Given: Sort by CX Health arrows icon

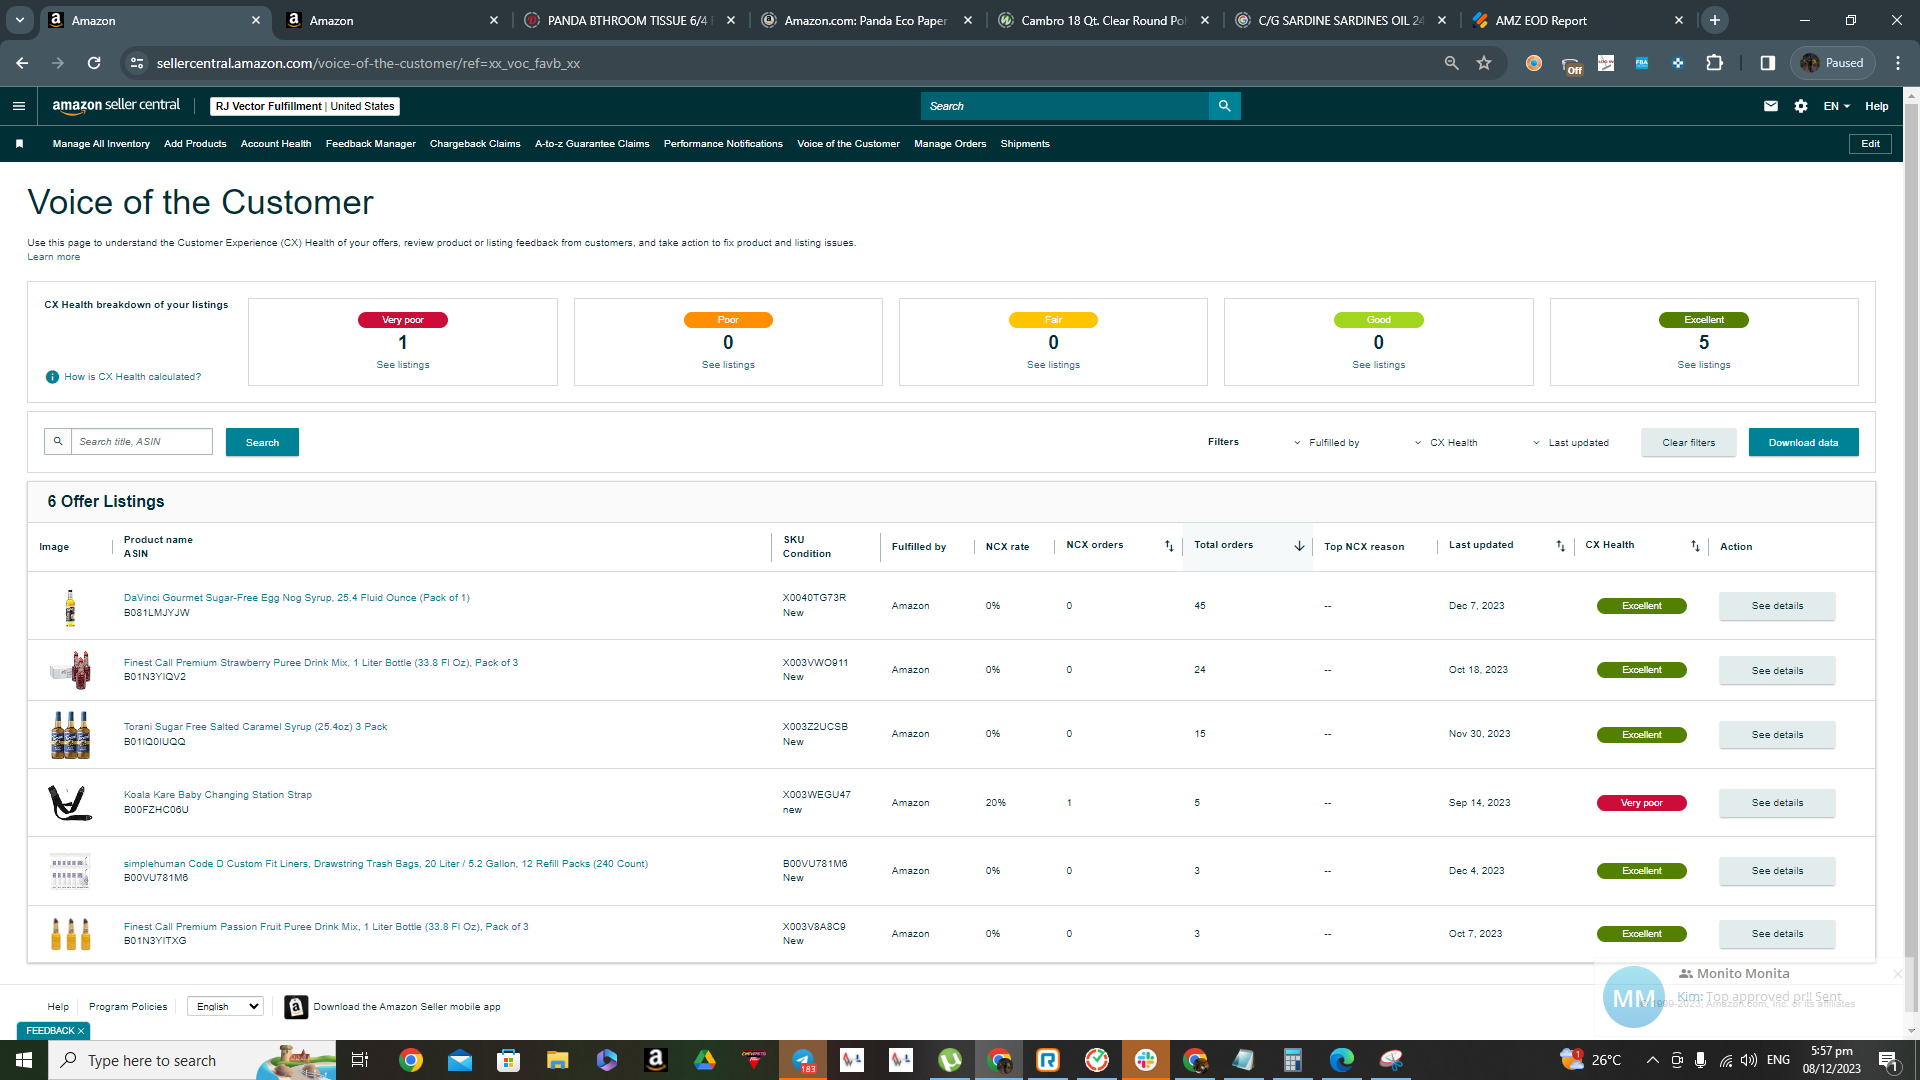Looking at the screenshot, I should click(x=1695, y=546).
